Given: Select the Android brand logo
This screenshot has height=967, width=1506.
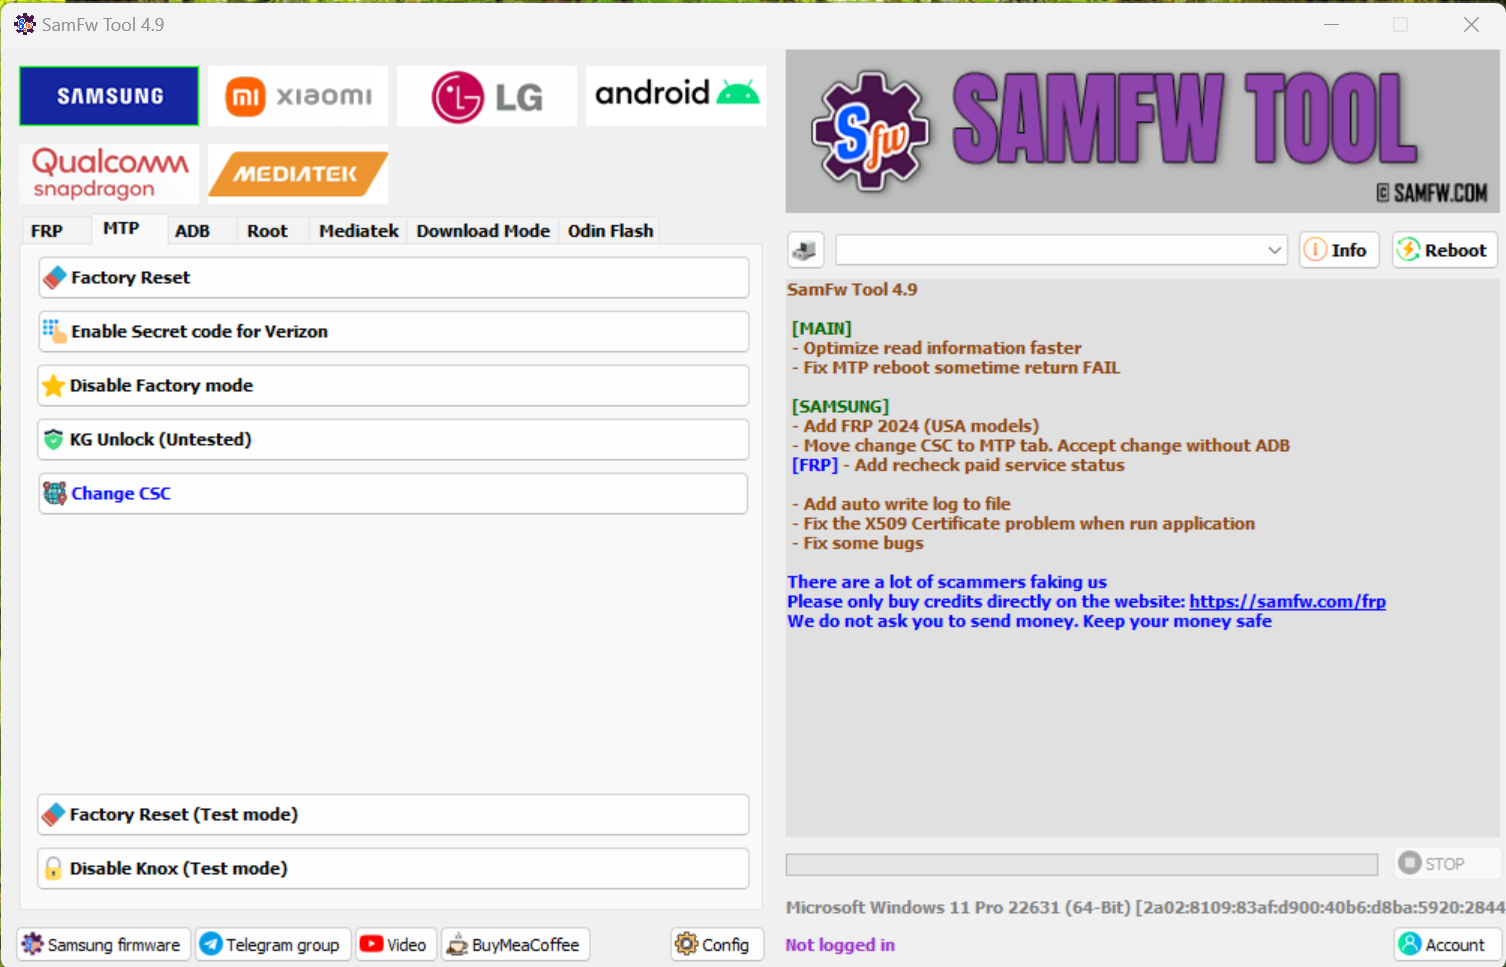Looking at the screenshot, I should [x=676, y=96].
